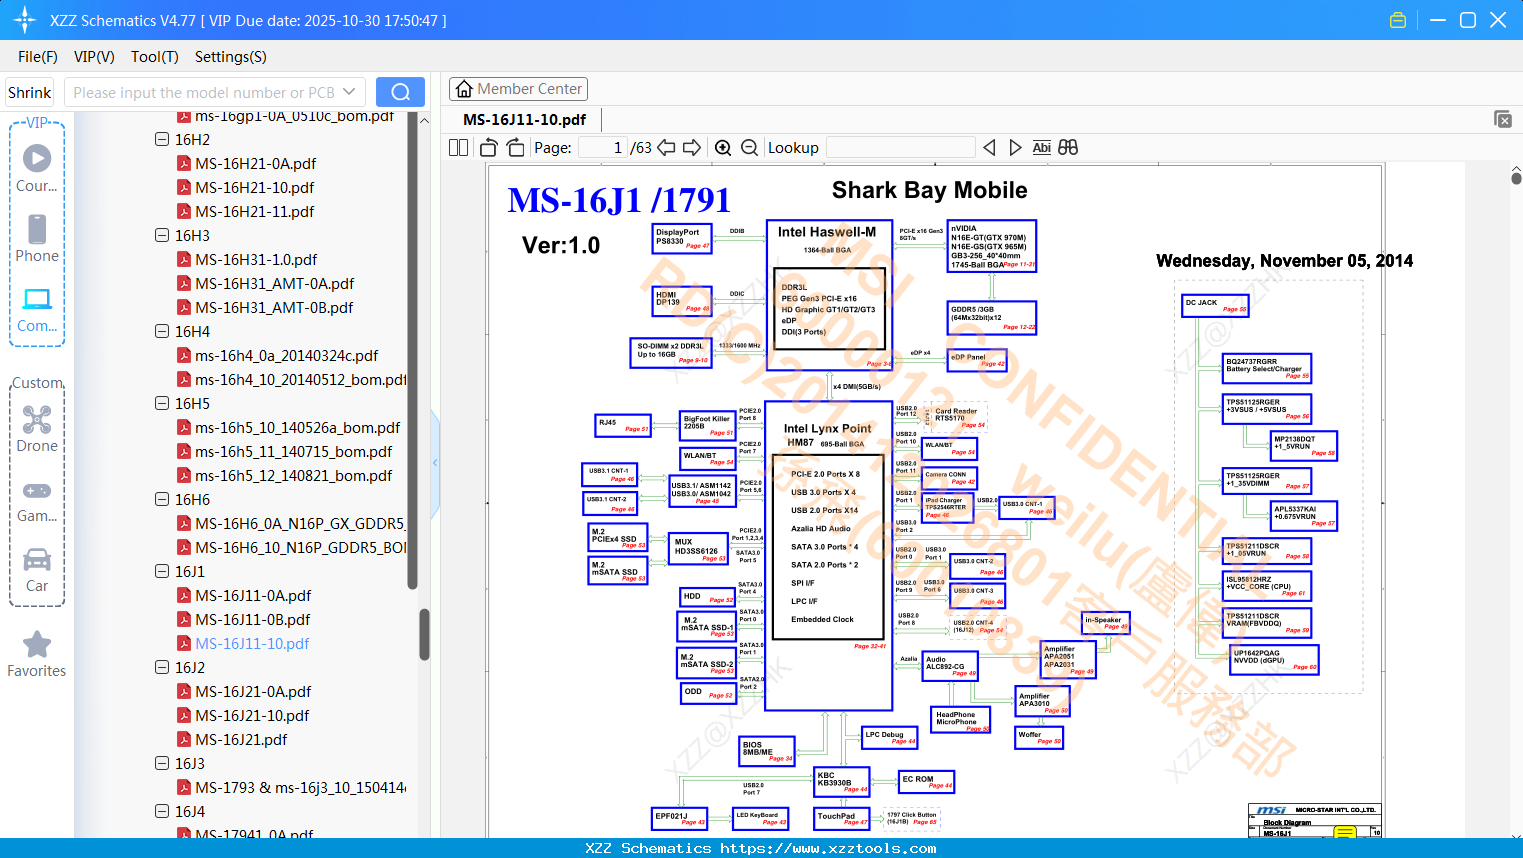This screenshot has width=1523, height=858.
Task: Open MS-16H21-11.pdf file
Action: 255,211
